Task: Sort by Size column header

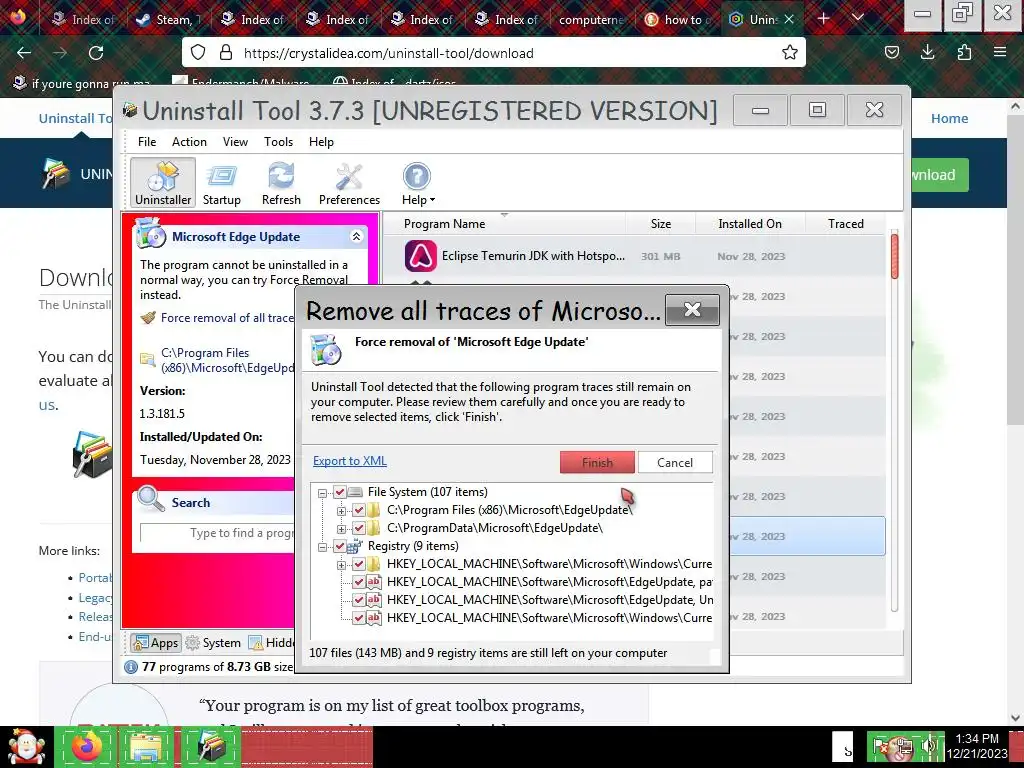Action: tap(660, 224)
